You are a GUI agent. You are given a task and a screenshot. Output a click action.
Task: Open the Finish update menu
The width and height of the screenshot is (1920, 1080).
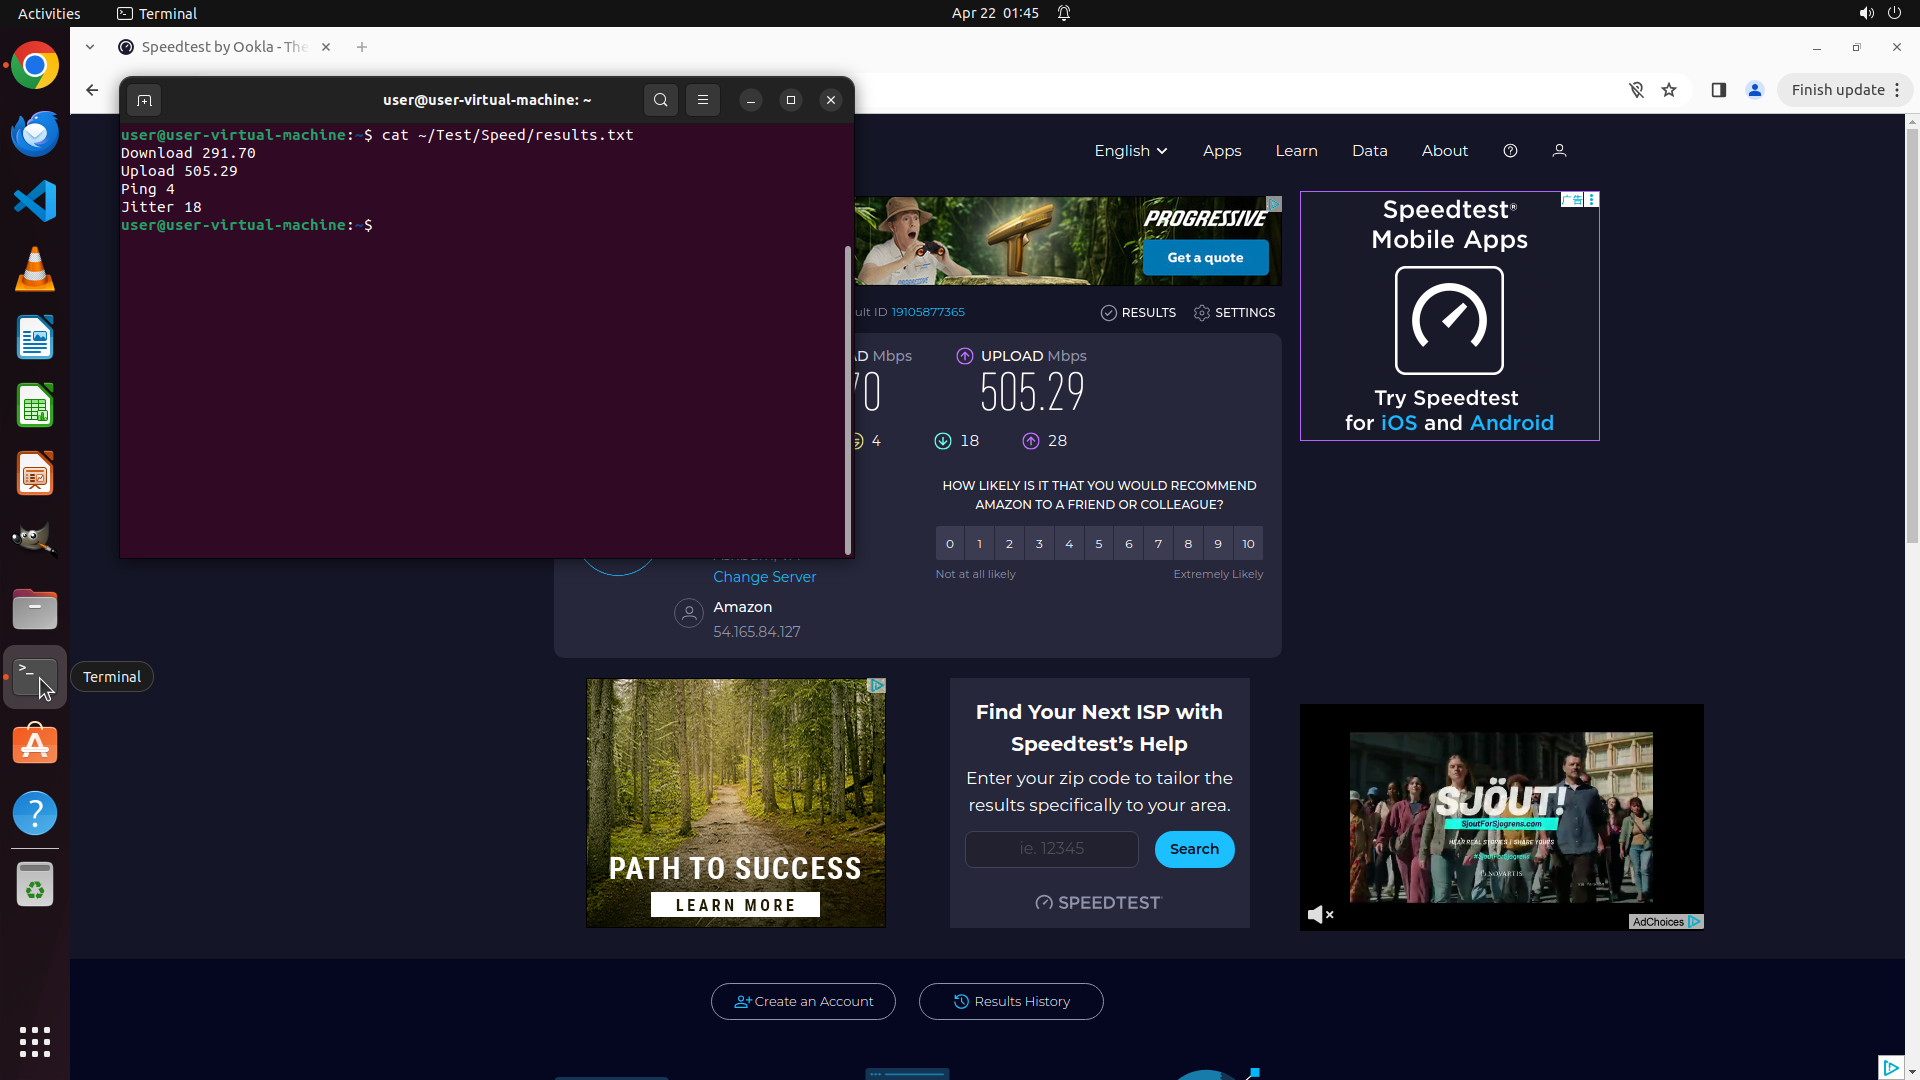[x=1845, y=90]
